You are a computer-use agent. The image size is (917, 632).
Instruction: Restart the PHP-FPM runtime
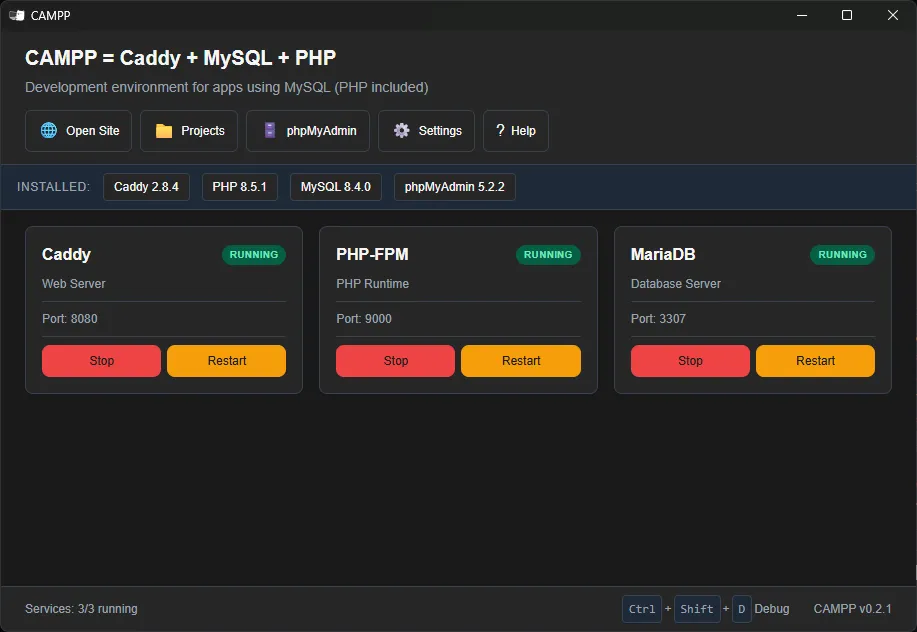click(x=521, y=361)
